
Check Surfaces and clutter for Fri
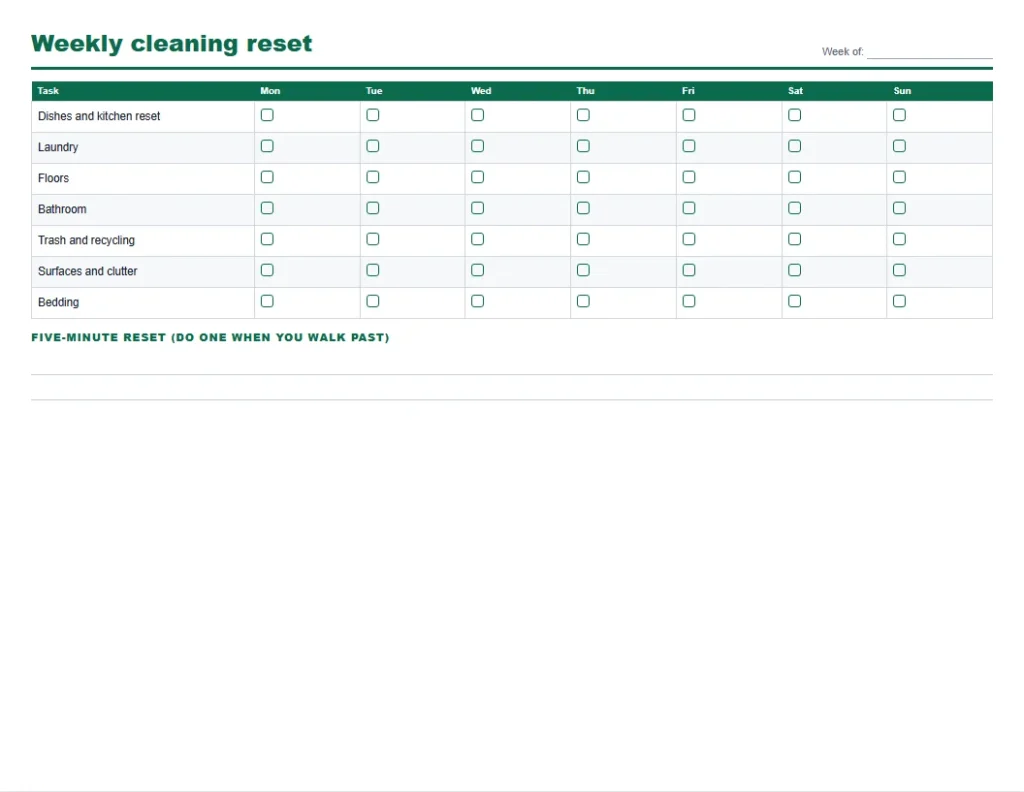(688, 270)
